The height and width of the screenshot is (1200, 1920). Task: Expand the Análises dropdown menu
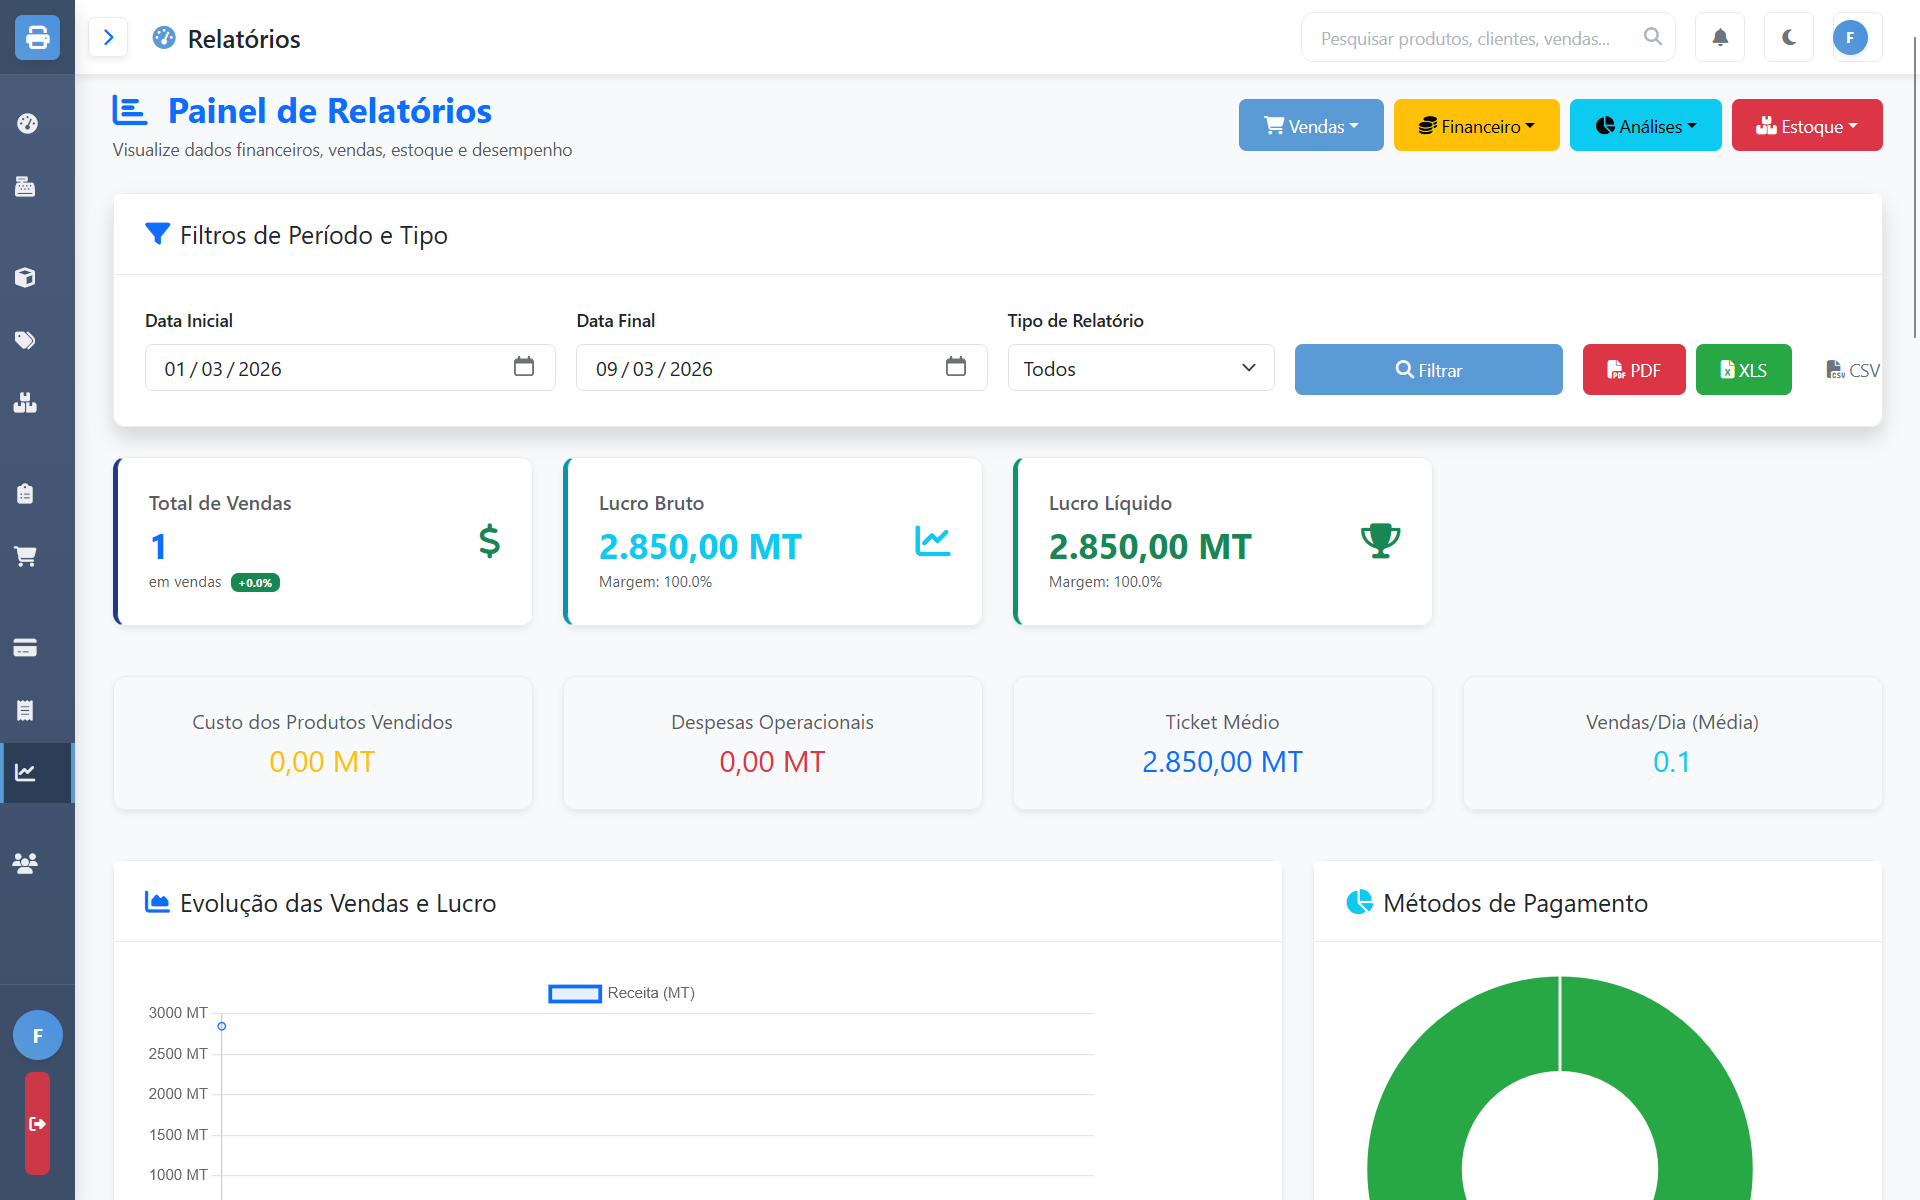1645,126
